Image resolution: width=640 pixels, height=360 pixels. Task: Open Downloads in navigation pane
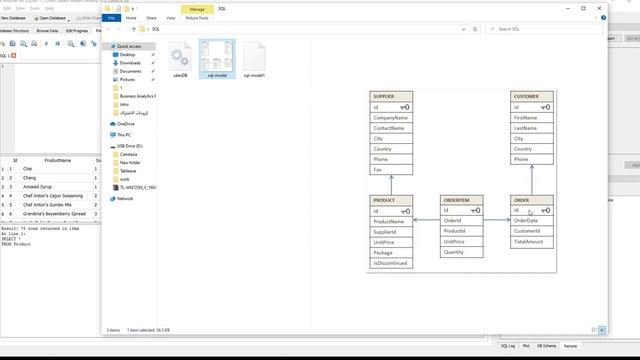130,63
